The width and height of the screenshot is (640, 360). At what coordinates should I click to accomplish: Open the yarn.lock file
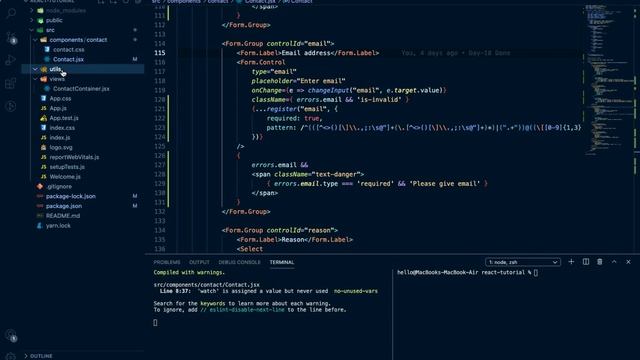pyautogui.click(x=58, y=226)
